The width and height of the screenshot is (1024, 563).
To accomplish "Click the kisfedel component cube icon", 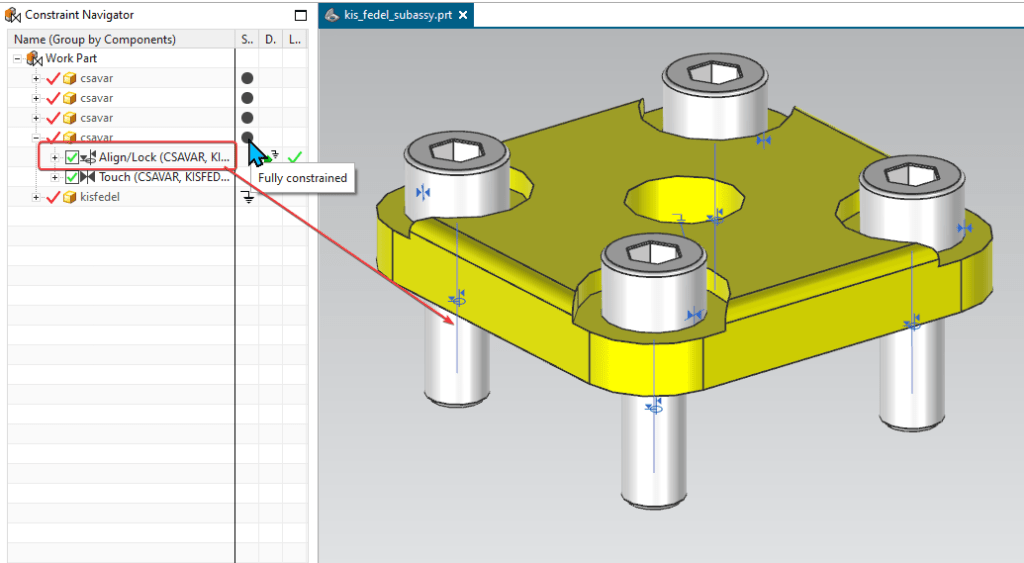I will point(70,197).
